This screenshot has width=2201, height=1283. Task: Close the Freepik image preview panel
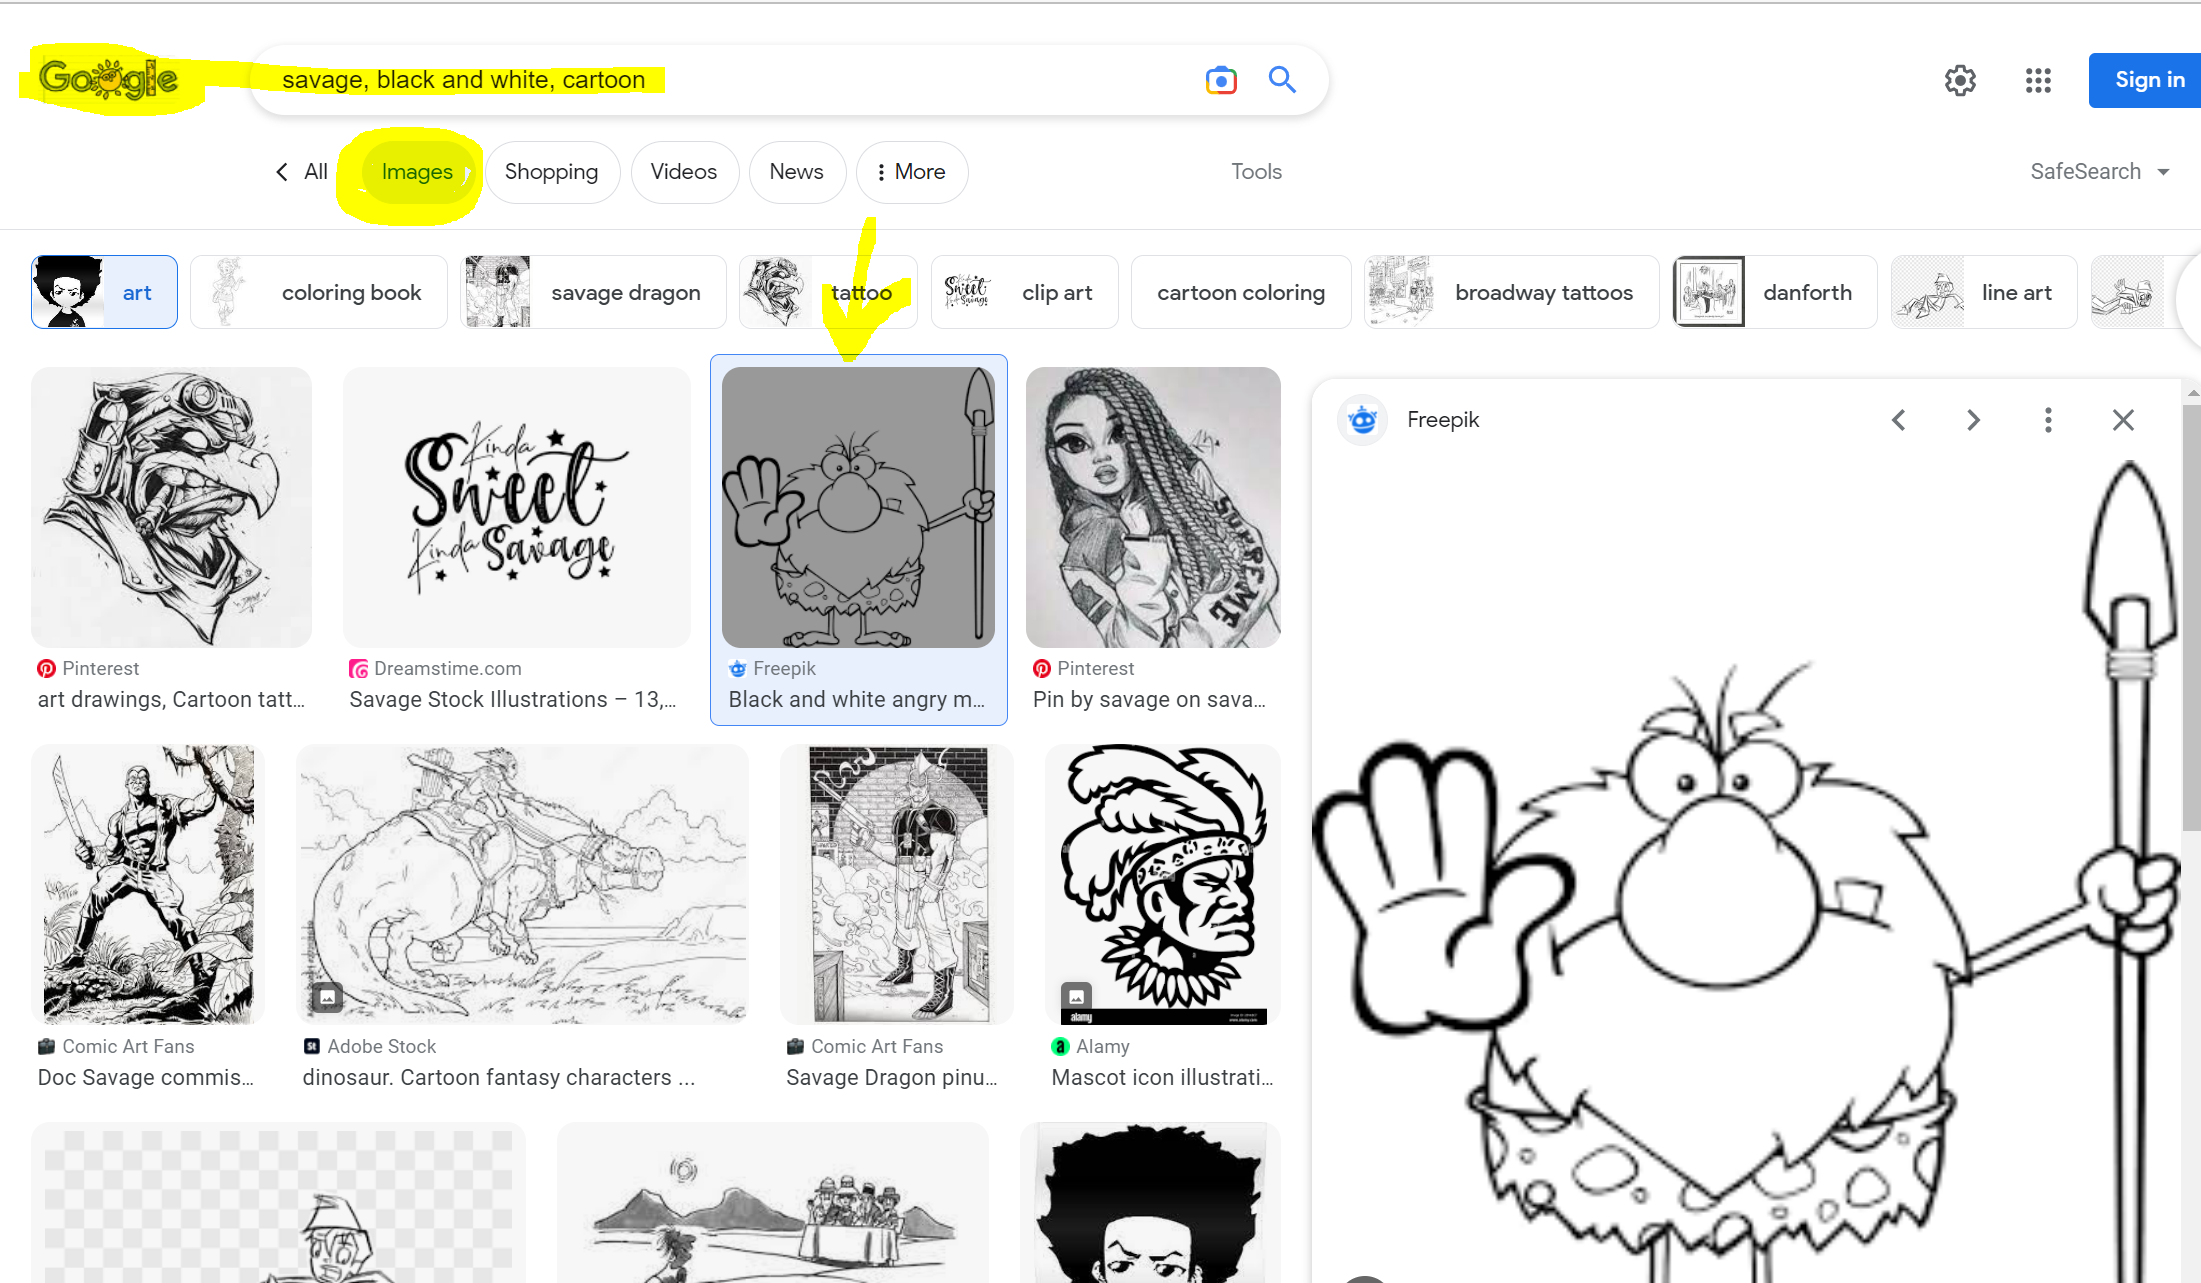click(2122, 419)
